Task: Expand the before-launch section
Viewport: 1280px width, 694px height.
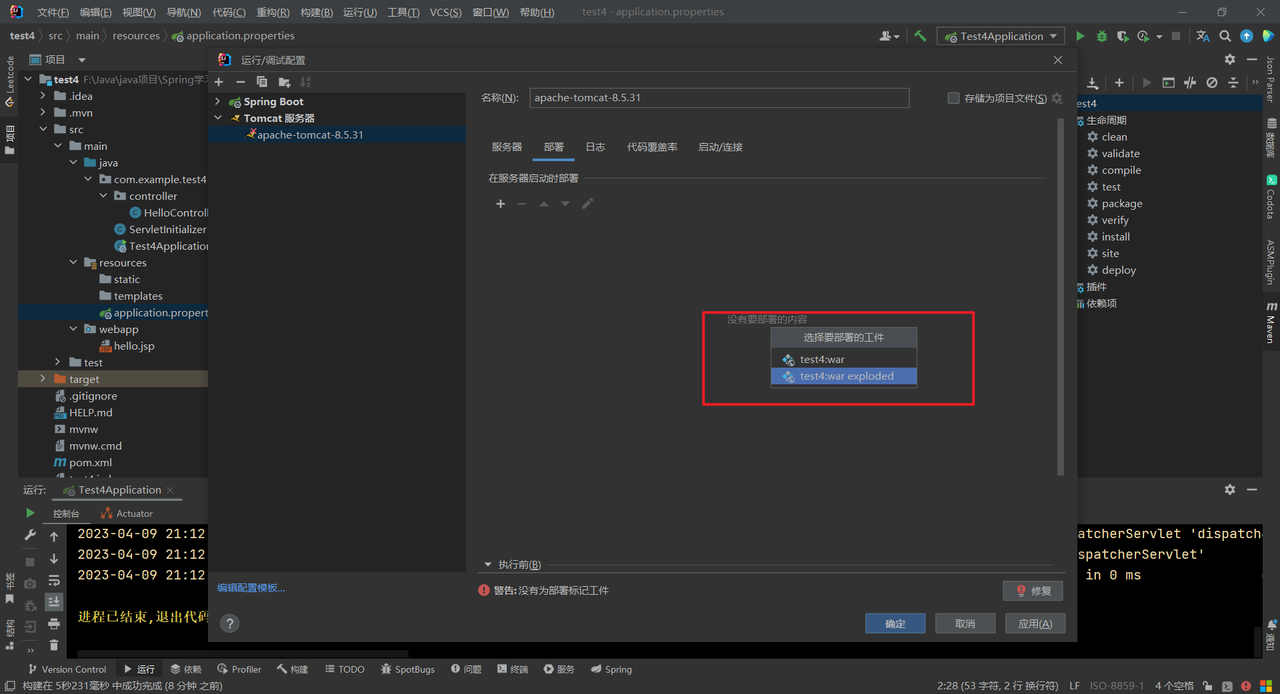Action: 488,565
